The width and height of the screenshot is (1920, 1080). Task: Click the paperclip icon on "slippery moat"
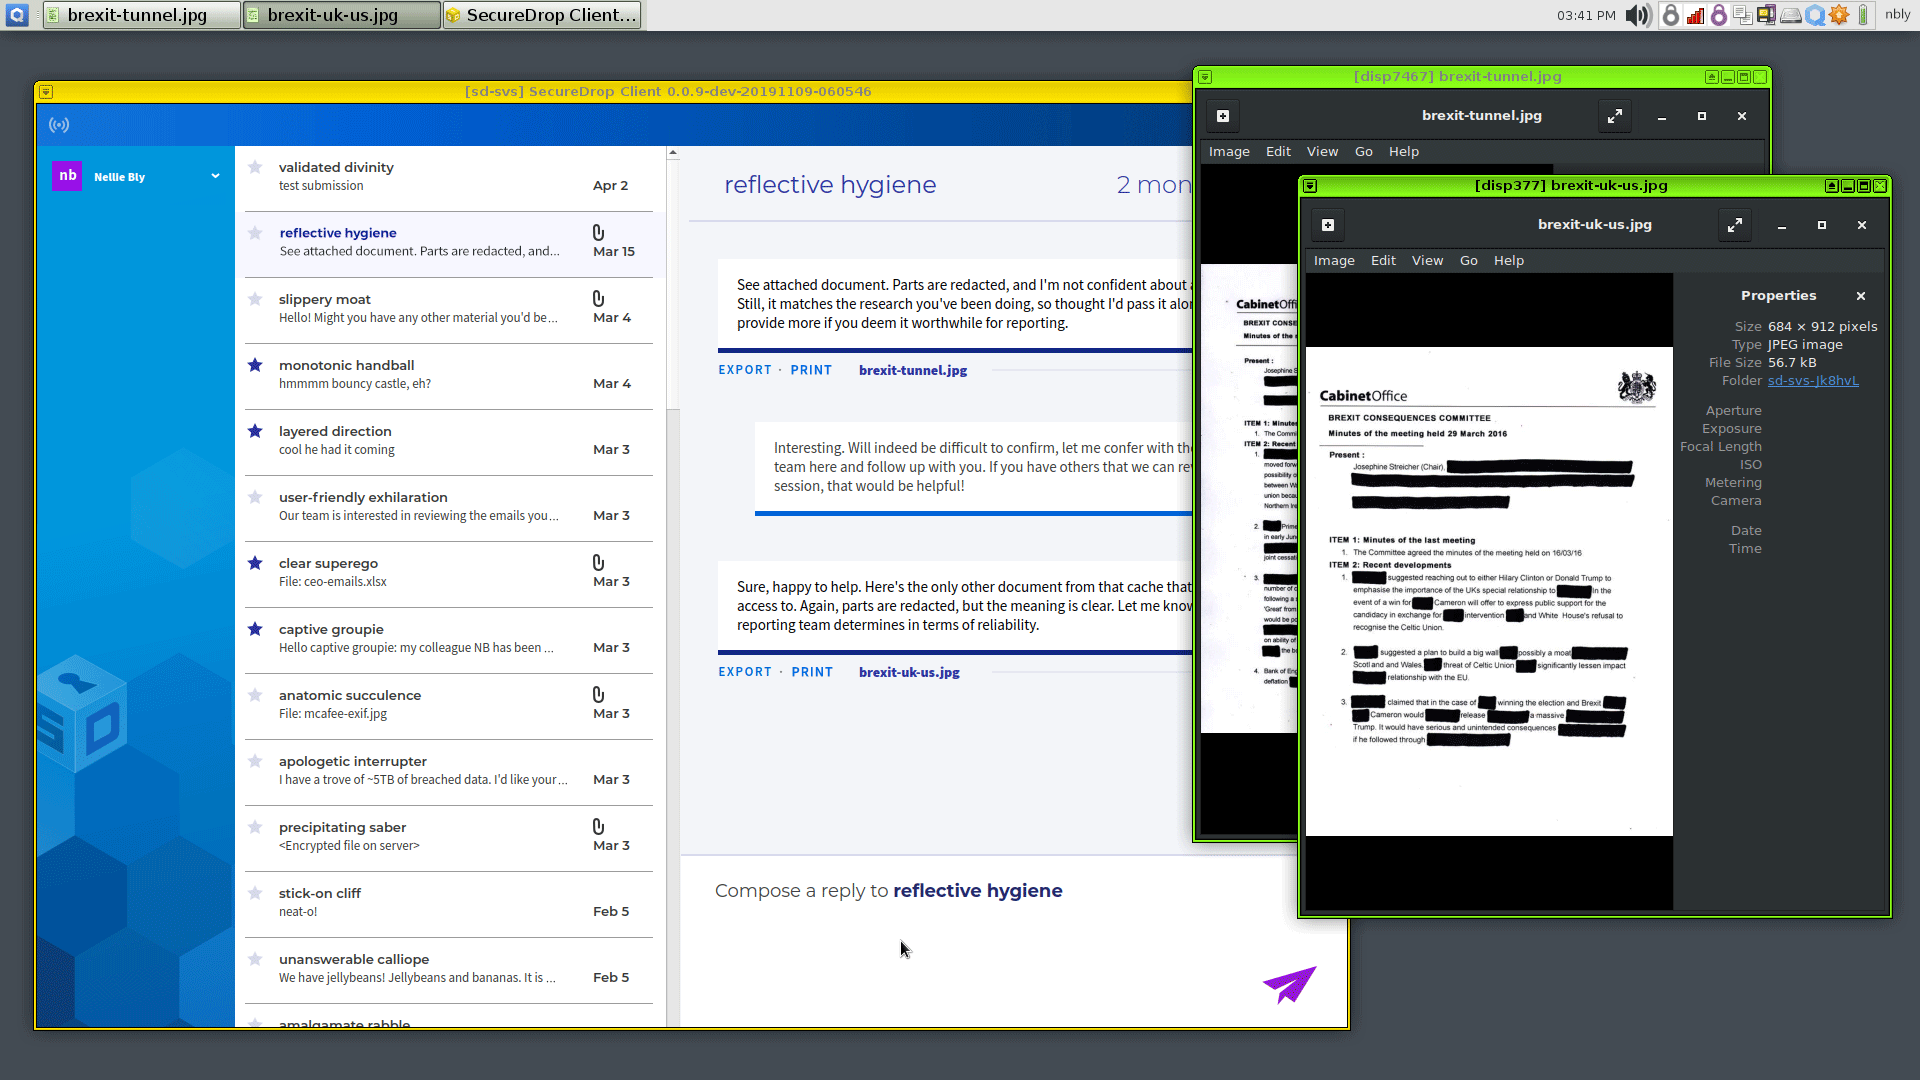598,299
